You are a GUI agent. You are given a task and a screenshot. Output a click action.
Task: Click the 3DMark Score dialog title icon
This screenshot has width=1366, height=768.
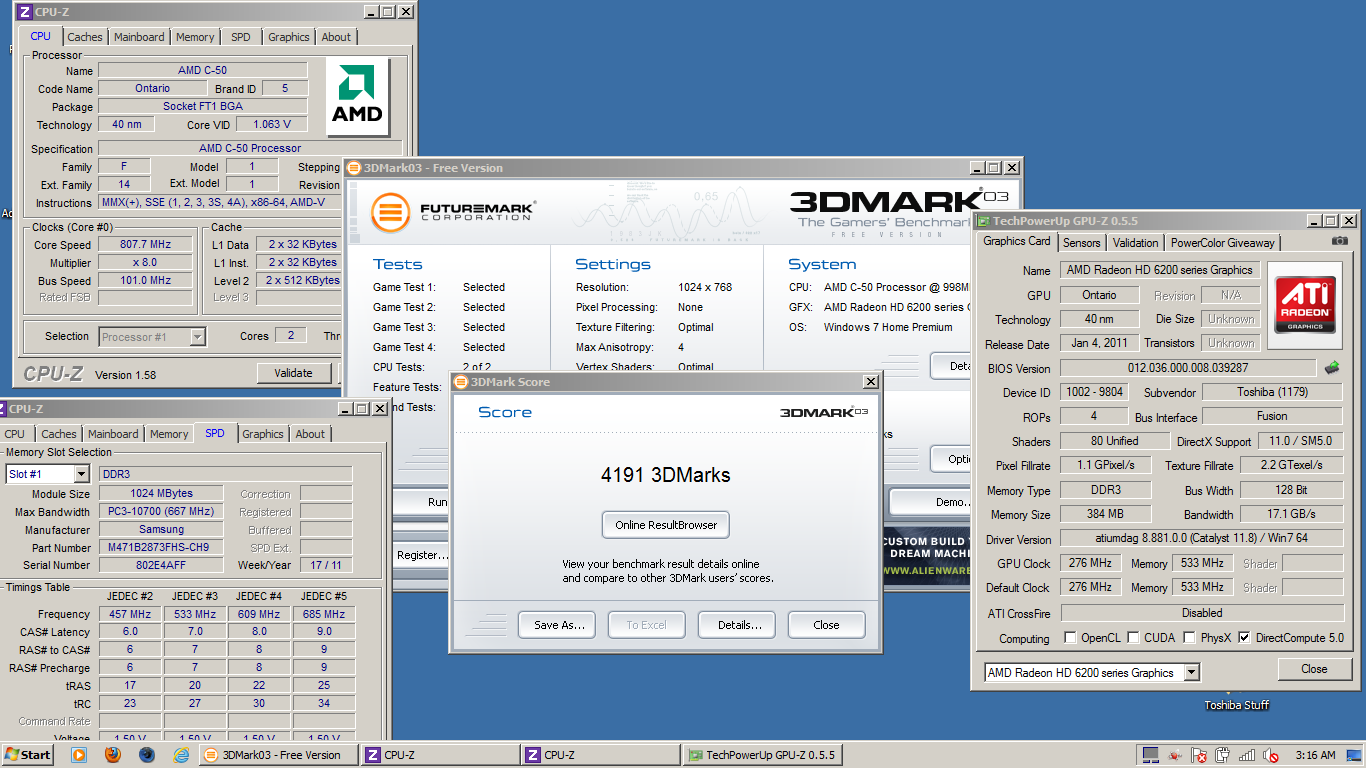pos(461,382)
